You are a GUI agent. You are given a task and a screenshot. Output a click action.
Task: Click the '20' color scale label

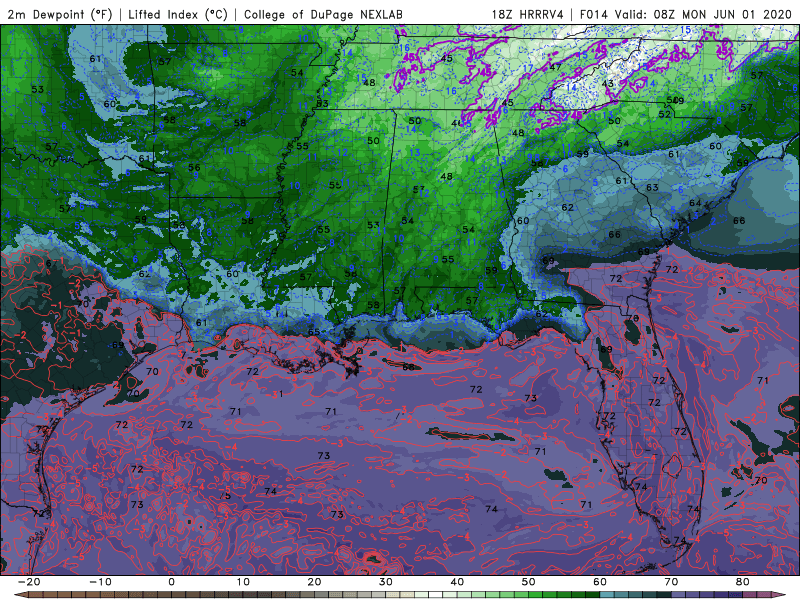tap(314, 582)
